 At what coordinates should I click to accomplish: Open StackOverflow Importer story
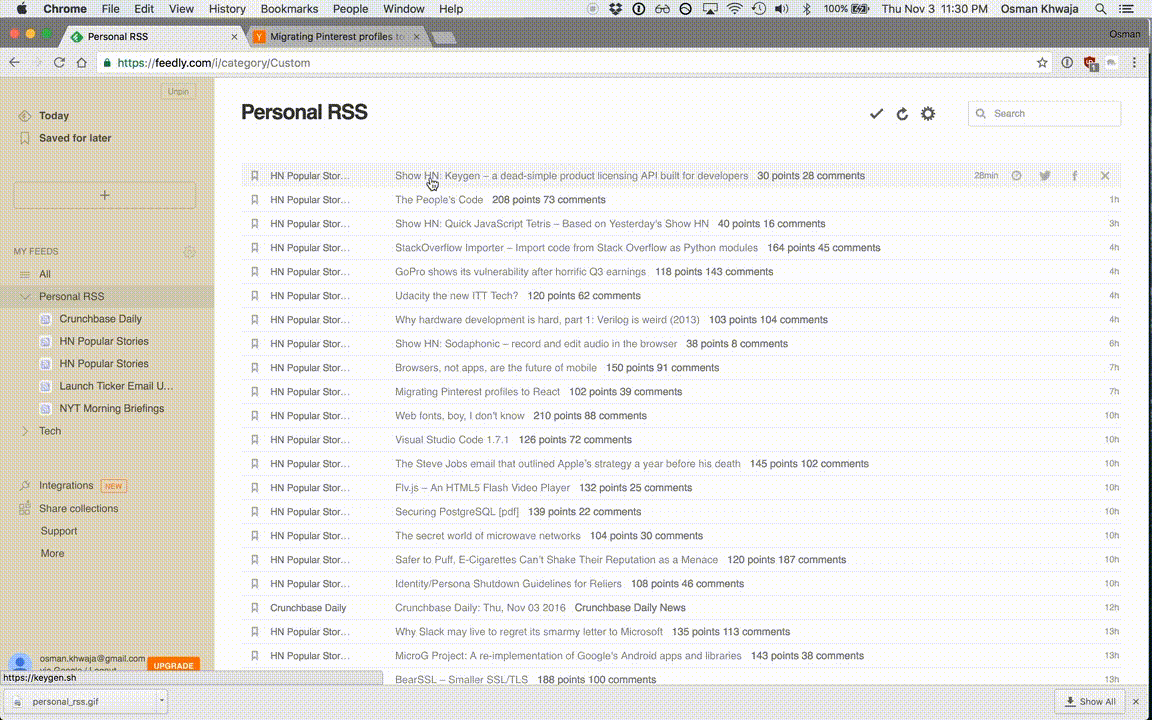click(577, 248)
